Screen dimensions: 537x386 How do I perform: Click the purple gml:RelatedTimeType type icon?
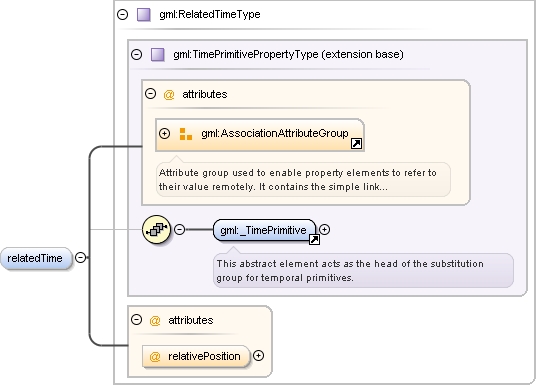click(143, 15)
